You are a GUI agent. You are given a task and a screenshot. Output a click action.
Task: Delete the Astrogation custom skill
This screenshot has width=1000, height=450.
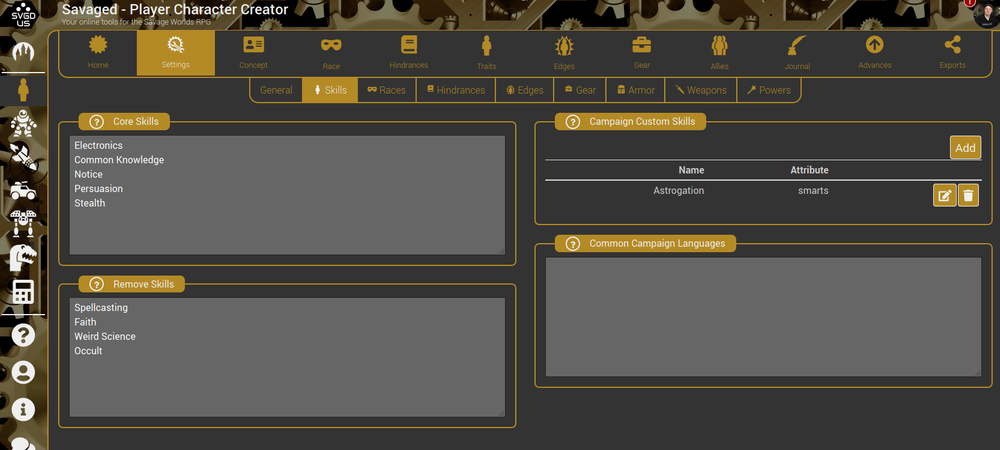[968, 196]
